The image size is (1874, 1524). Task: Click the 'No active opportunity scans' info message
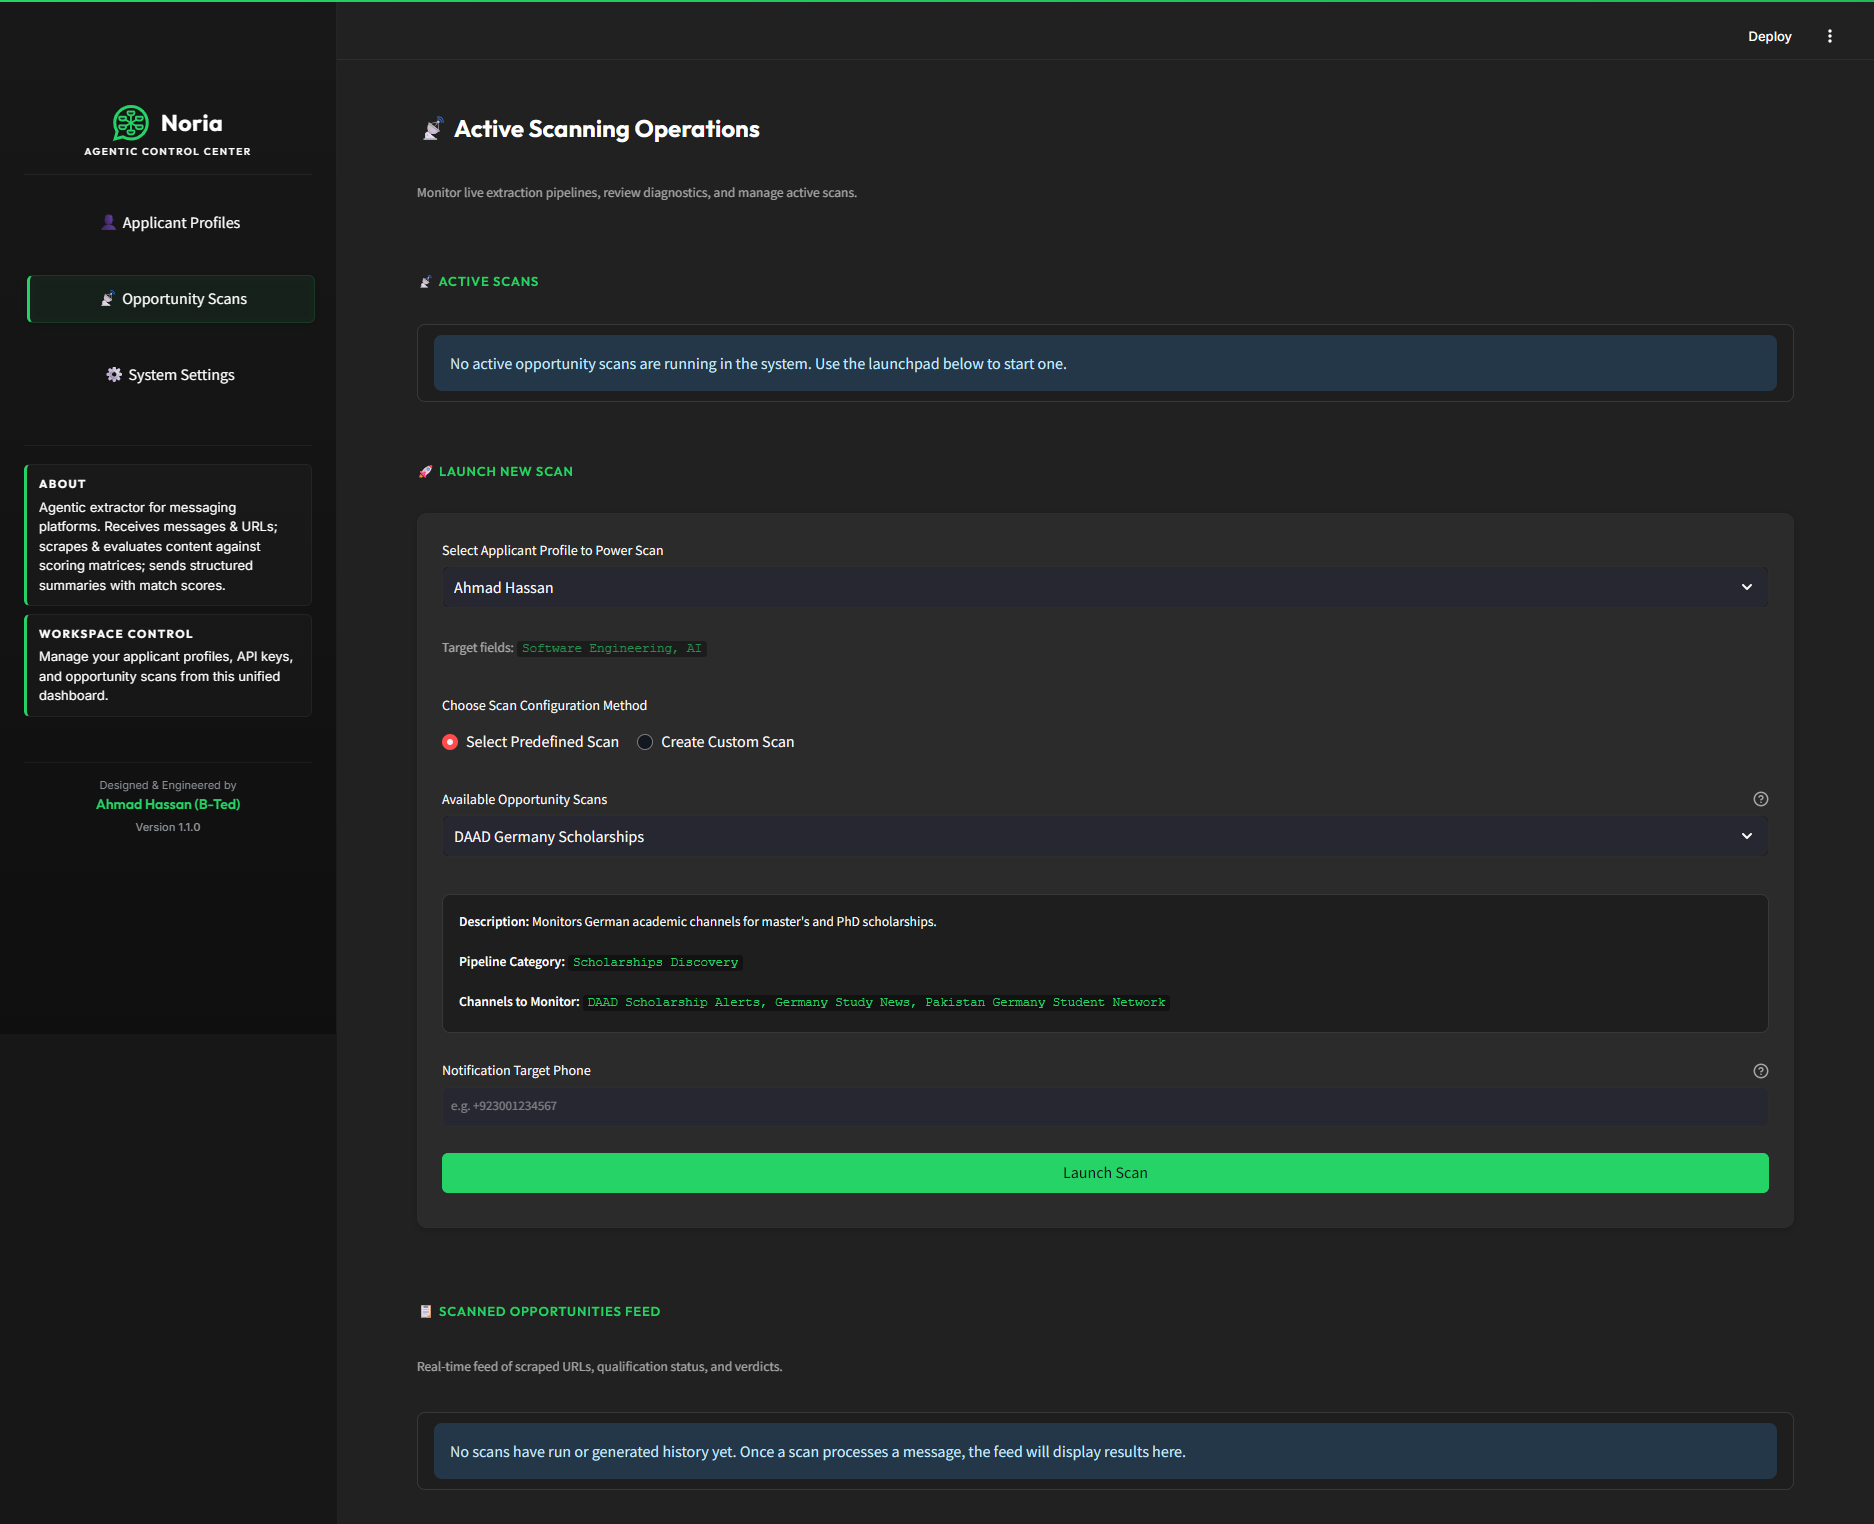coord(1105,364)
